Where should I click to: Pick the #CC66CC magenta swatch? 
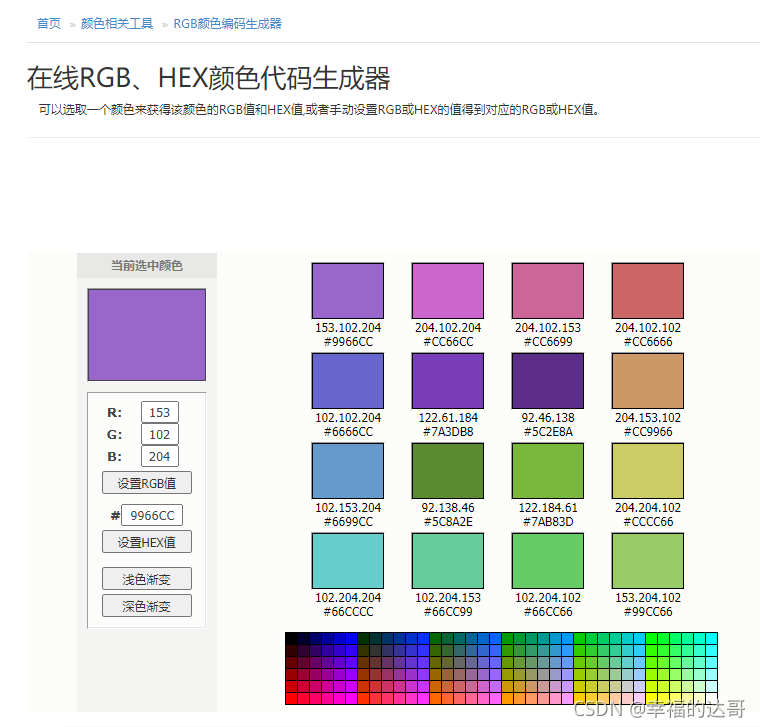[x=447, y=291]
